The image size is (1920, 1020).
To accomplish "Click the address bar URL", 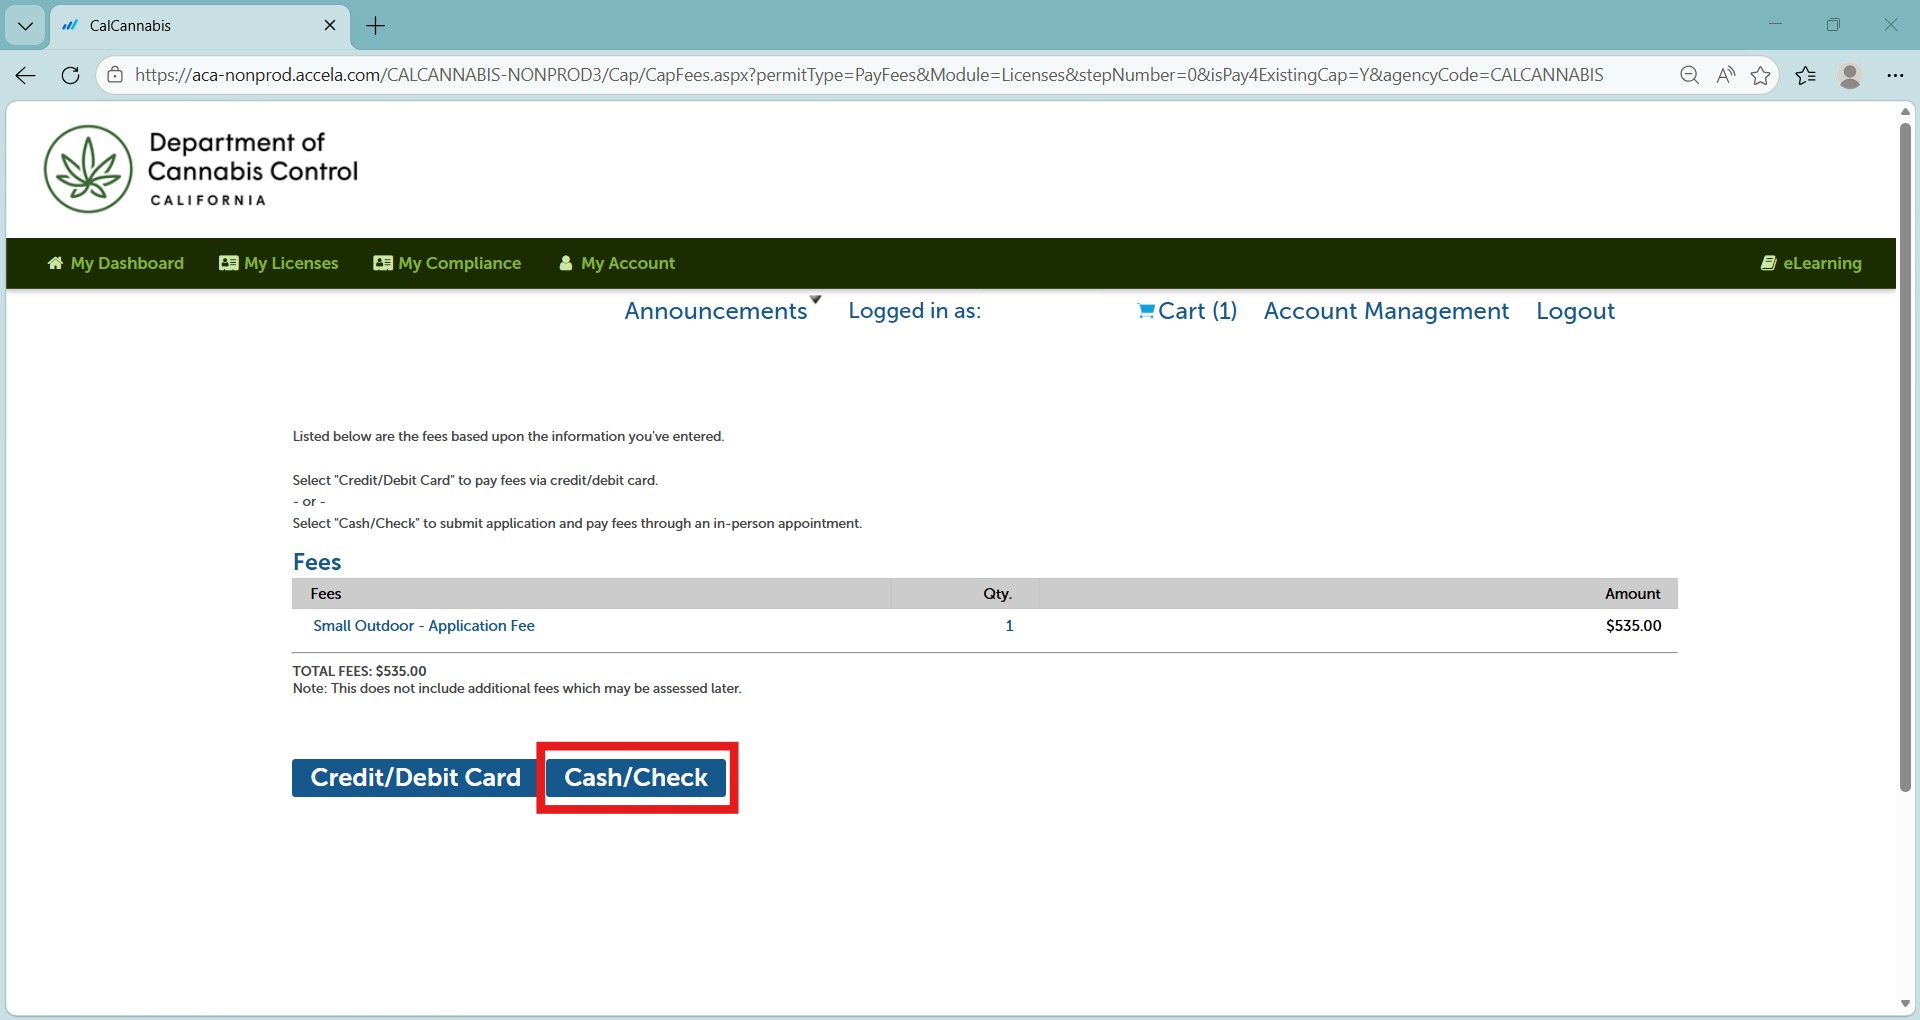I will (869, 75).
